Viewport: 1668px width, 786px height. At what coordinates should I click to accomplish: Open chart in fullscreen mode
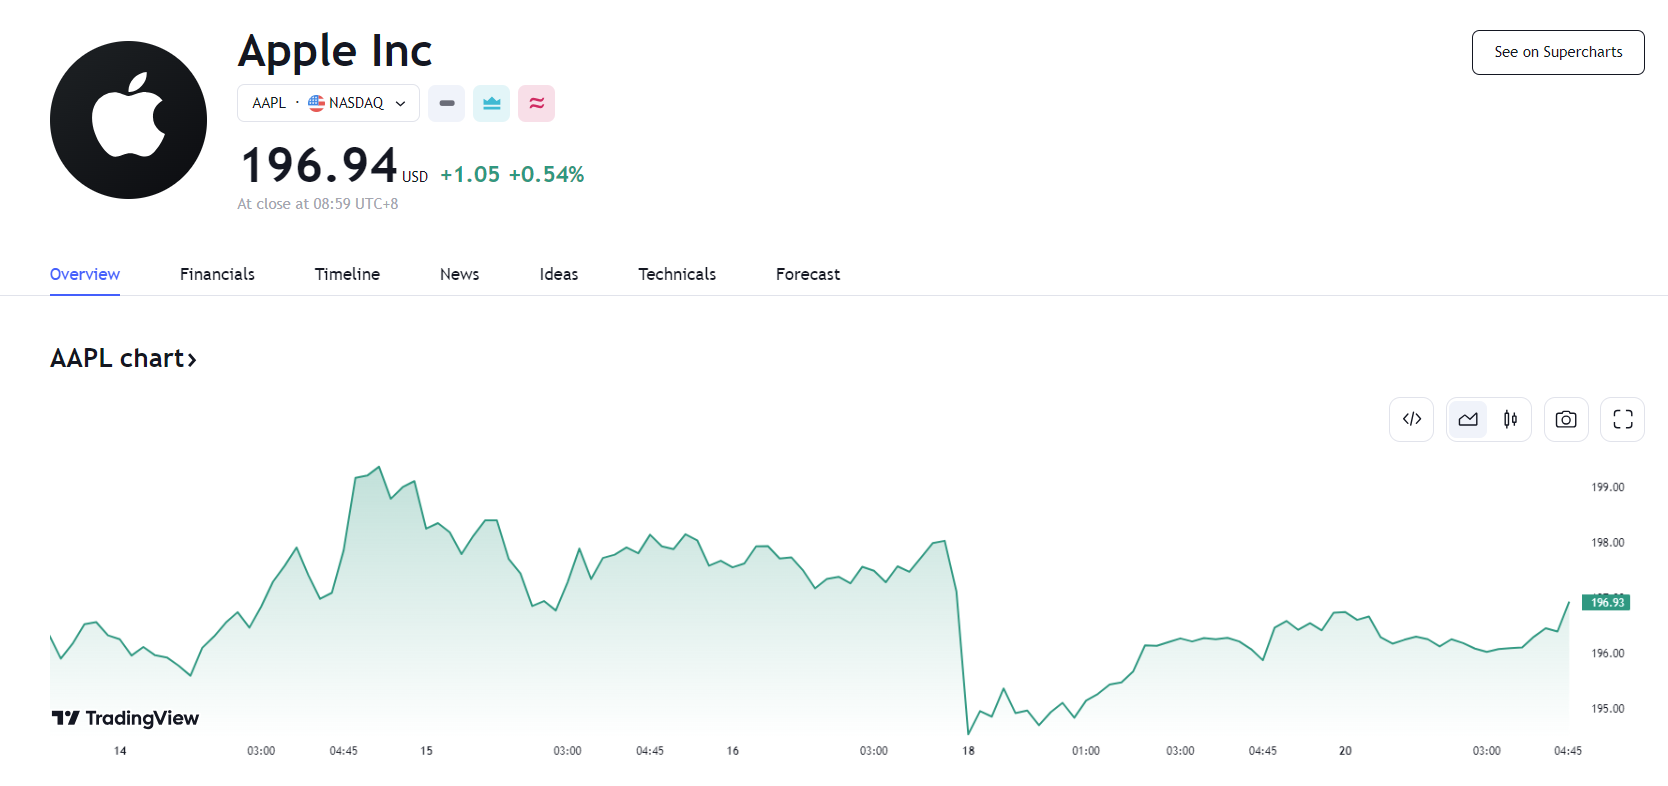pyautogui.click(x=1622, y=419)
